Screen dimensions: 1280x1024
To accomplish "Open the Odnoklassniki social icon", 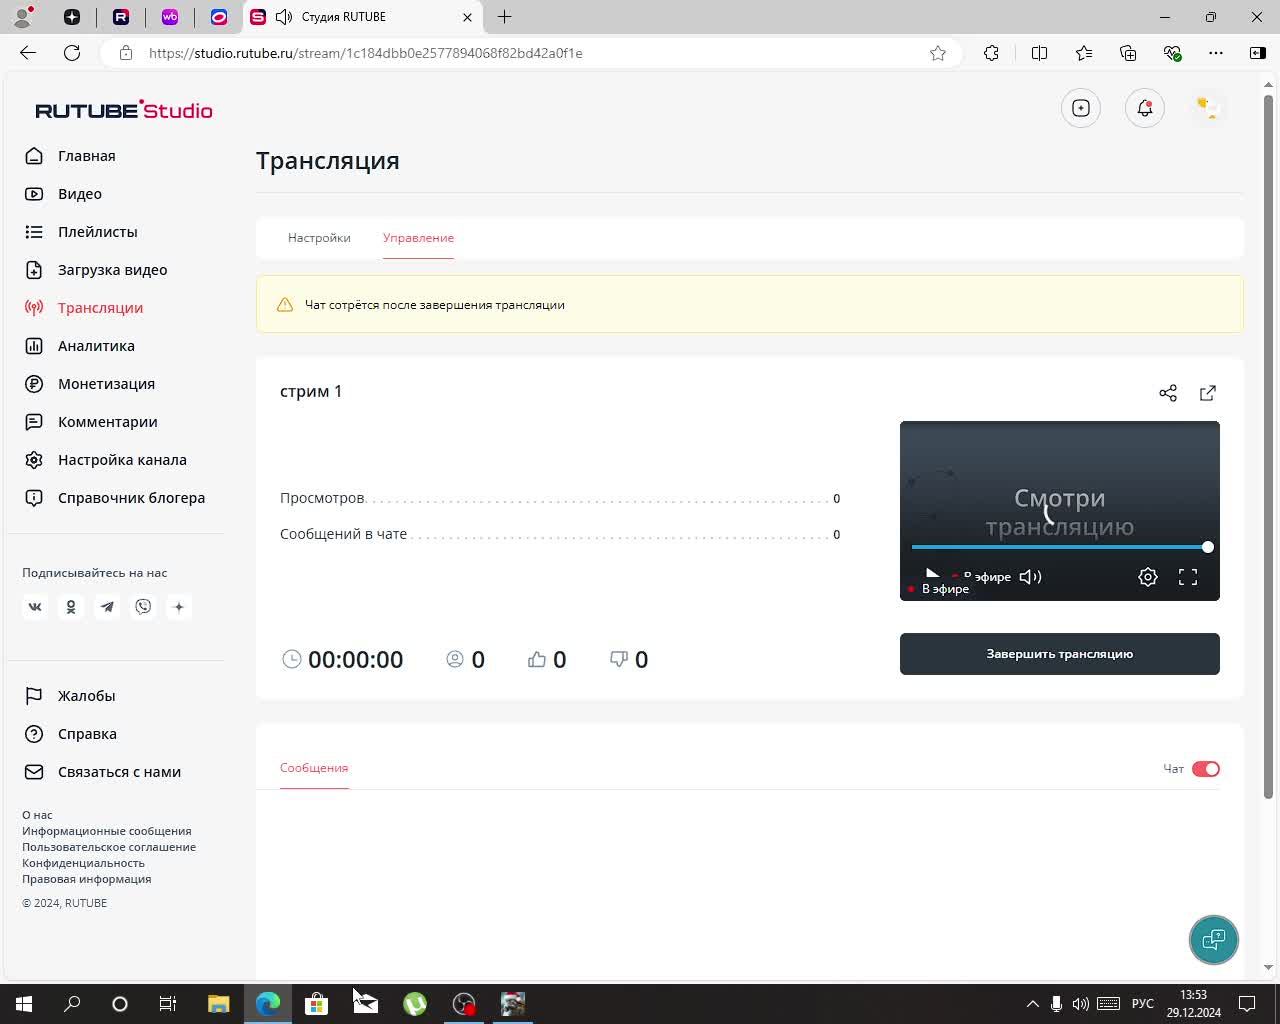I will (71, 607).
